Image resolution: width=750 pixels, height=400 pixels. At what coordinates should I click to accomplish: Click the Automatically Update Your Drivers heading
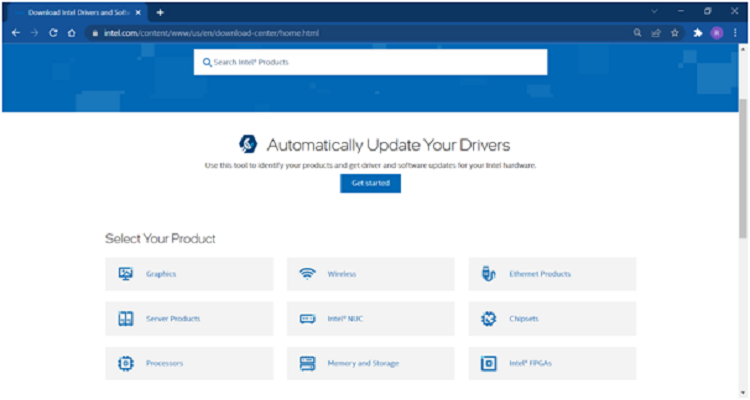click(388, 145)
